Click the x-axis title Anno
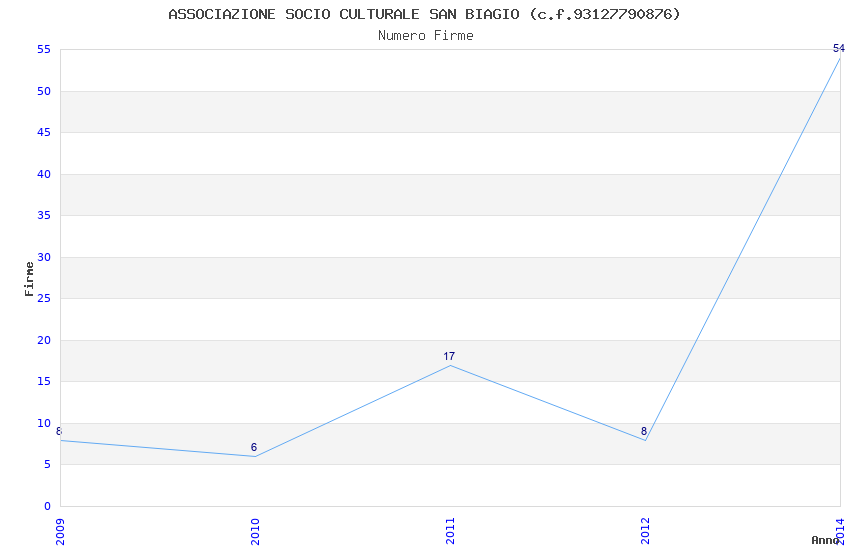The height and width of the screenshot is (550, 850). tap(825, 540)
